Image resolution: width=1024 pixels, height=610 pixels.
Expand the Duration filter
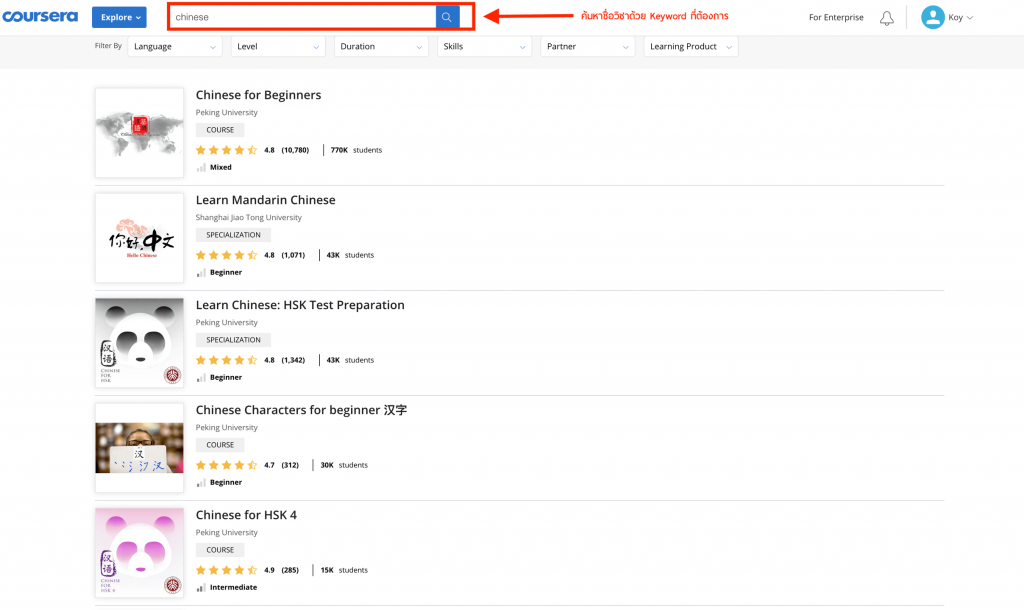point(381,46)
